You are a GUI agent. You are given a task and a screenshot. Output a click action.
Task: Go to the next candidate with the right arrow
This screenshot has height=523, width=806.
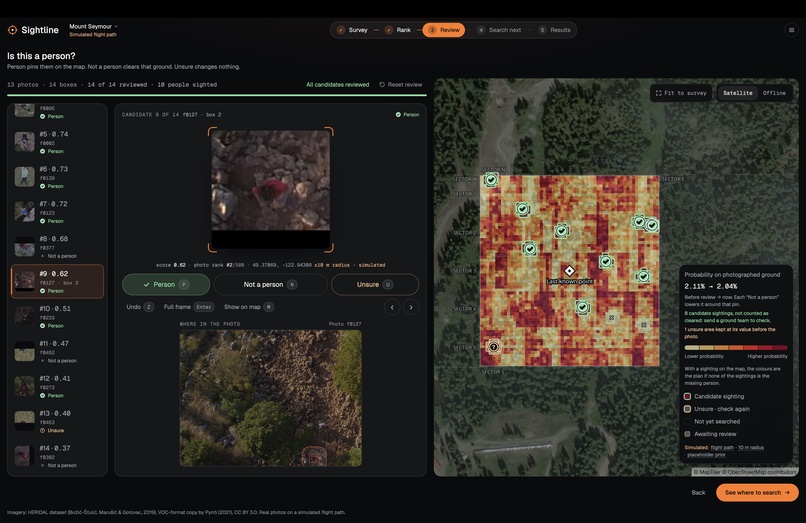(x=411, y=308)
